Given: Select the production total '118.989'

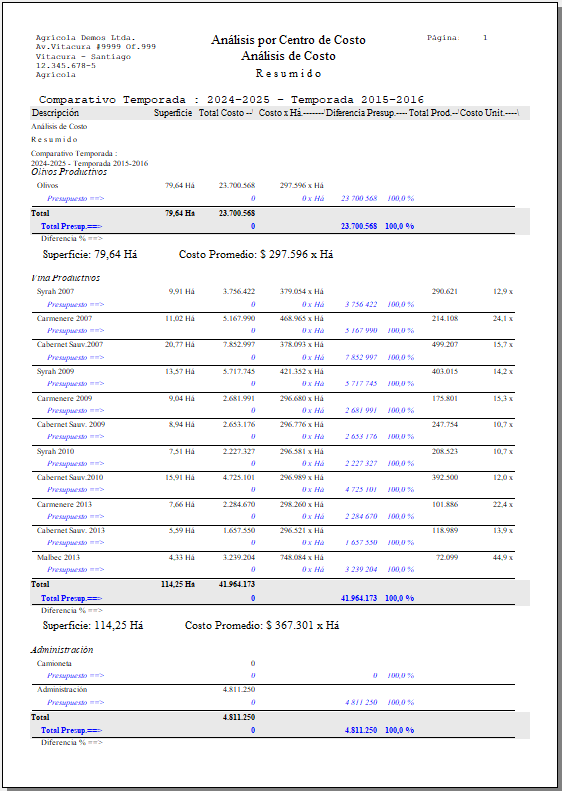Looking at the screenshot, I should tap(445, 530).
